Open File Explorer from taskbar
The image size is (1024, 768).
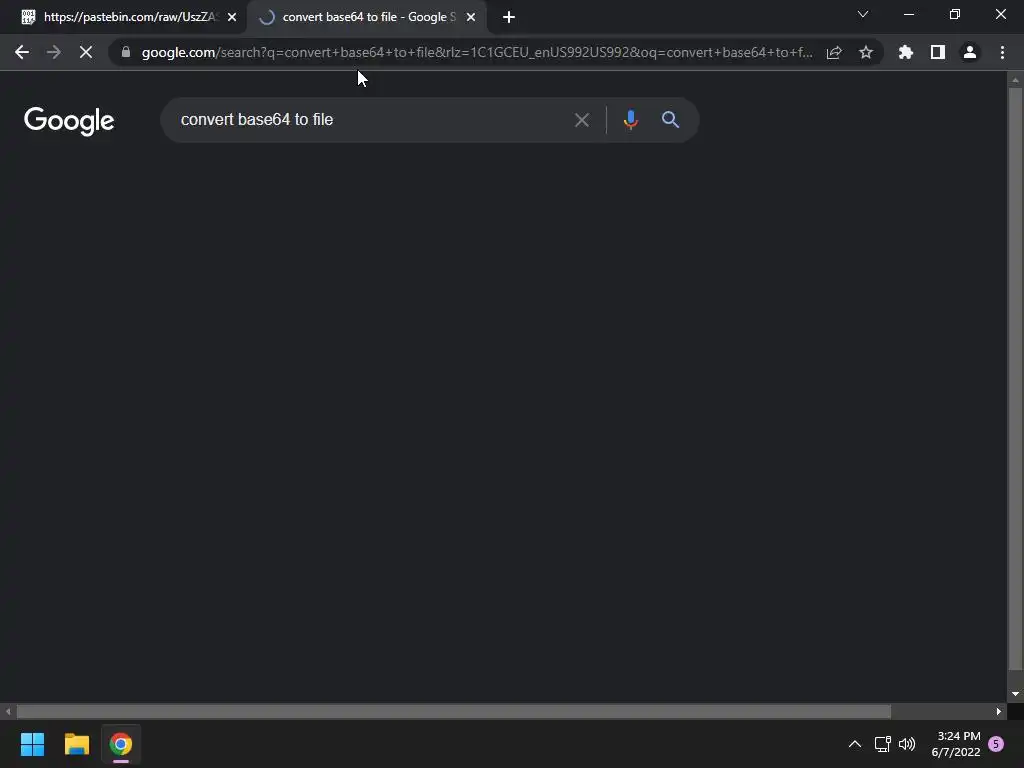76,744
